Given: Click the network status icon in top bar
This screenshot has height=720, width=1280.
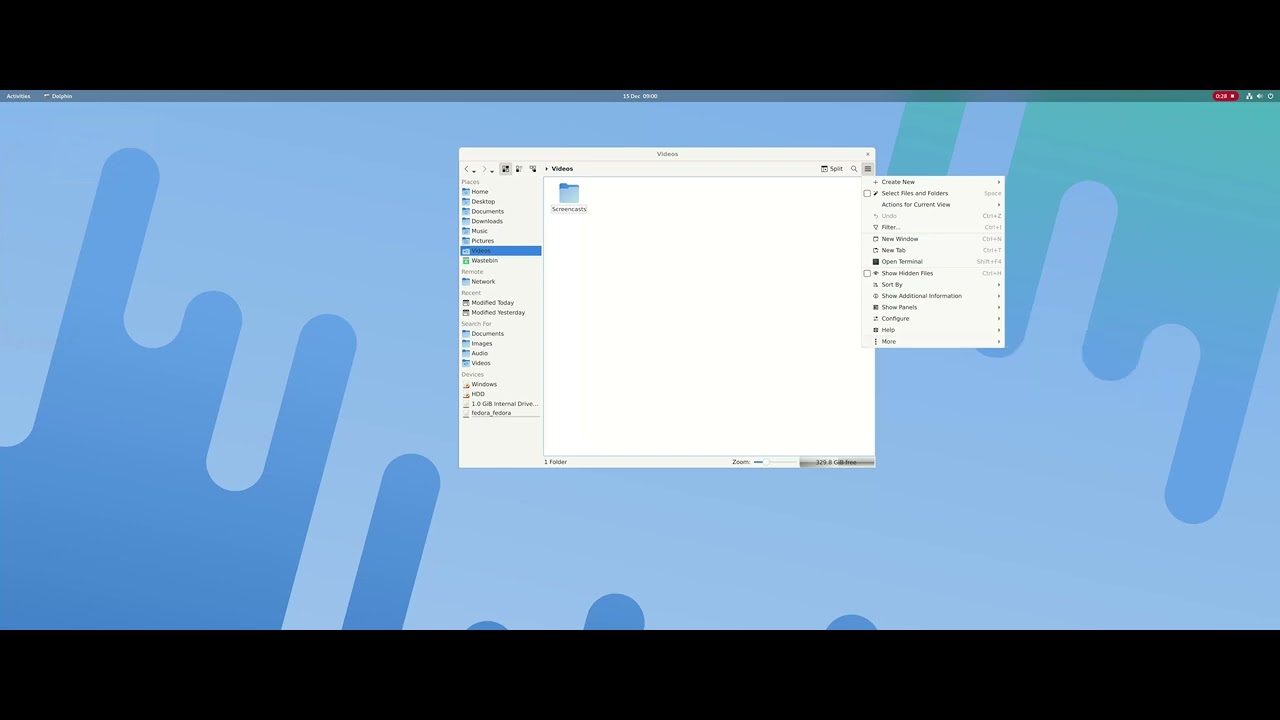Looking at the screenshot, I should 1249,96.
